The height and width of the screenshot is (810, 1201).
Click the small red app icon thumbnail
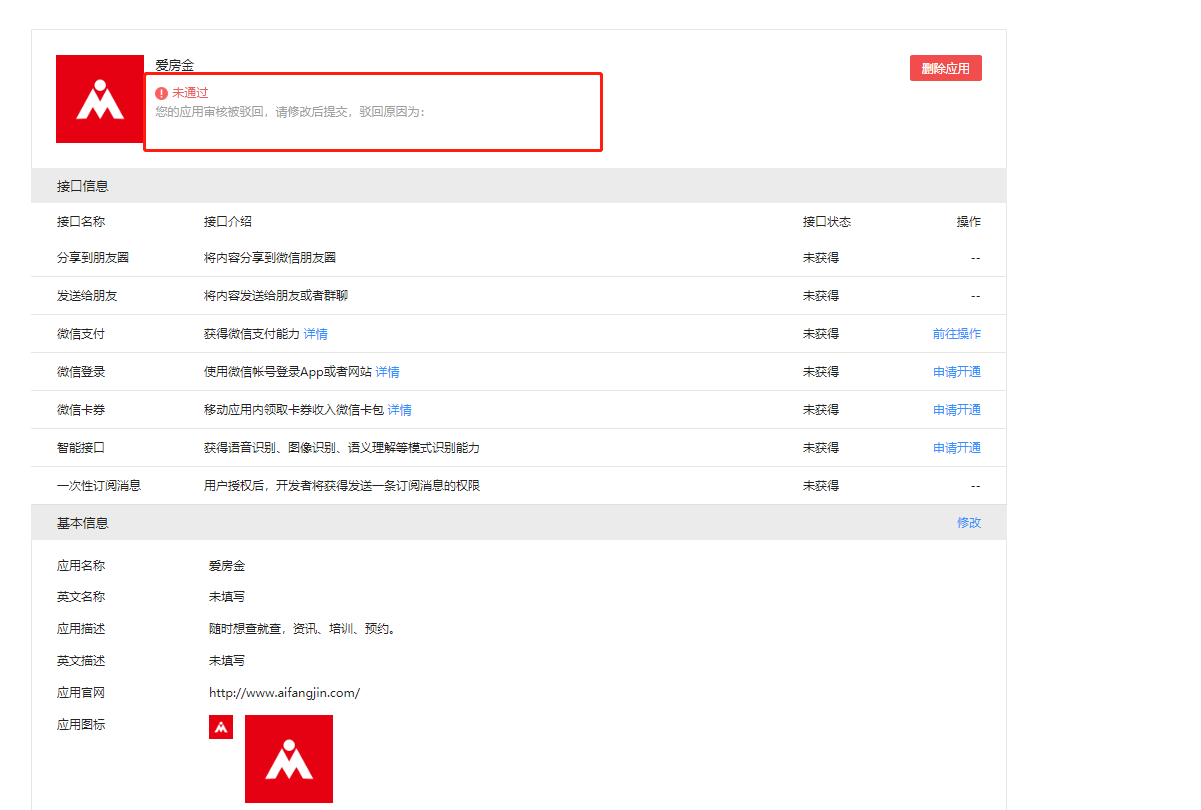(221, 727)
